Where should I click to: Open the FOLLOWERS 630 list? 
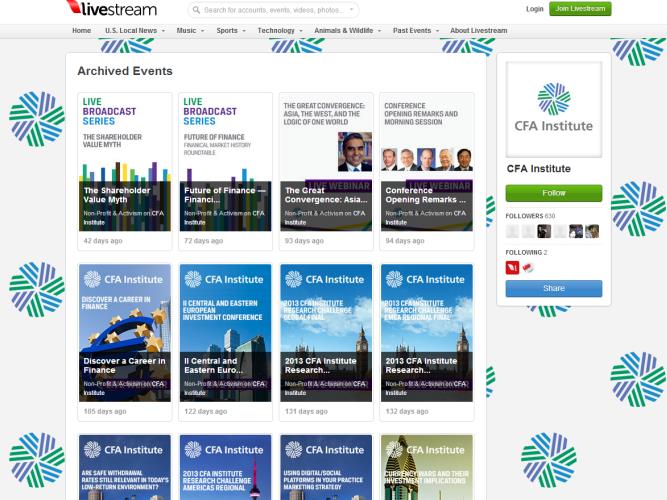pyautogui.click(x=530, y=216)
